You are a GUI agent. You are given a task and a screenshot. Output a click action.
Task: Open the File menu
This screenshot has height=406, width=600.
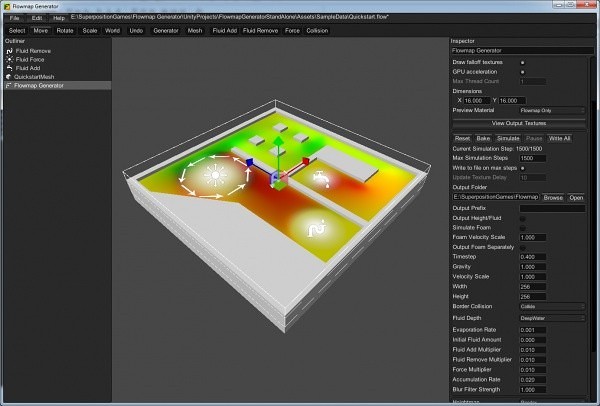(14, 18)
